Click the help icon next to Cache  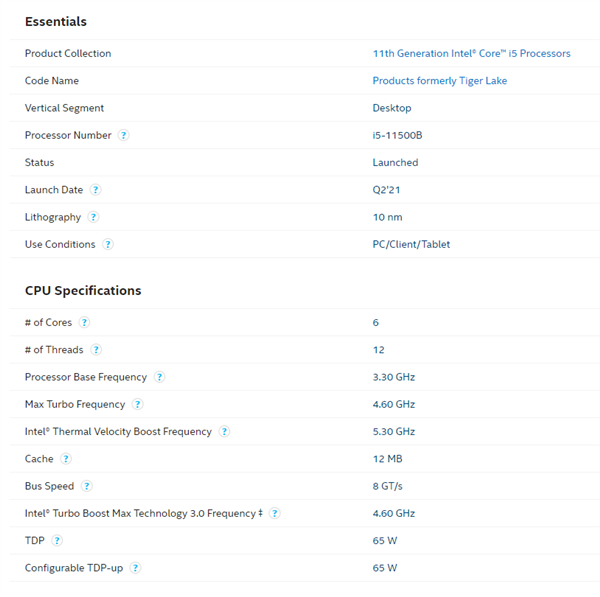click(66, 458)
